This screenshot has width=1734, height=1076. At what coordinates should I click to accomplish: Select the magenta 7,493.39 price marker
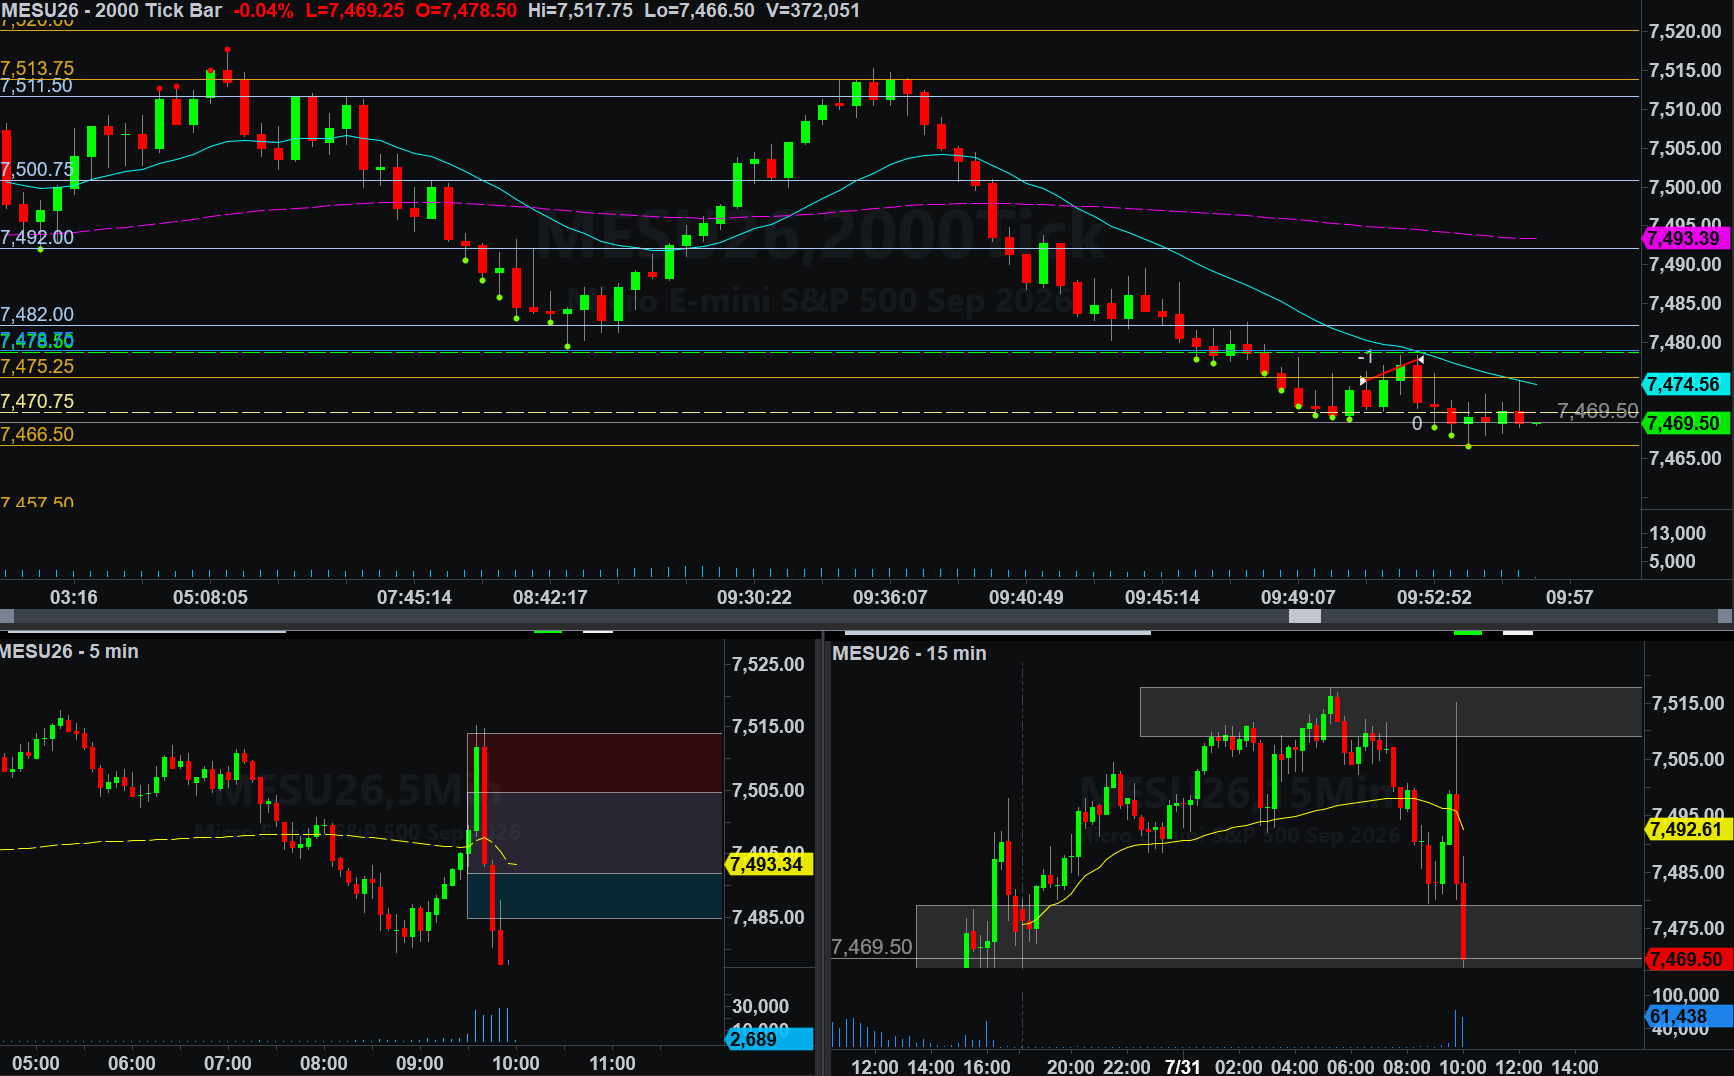1687,238
